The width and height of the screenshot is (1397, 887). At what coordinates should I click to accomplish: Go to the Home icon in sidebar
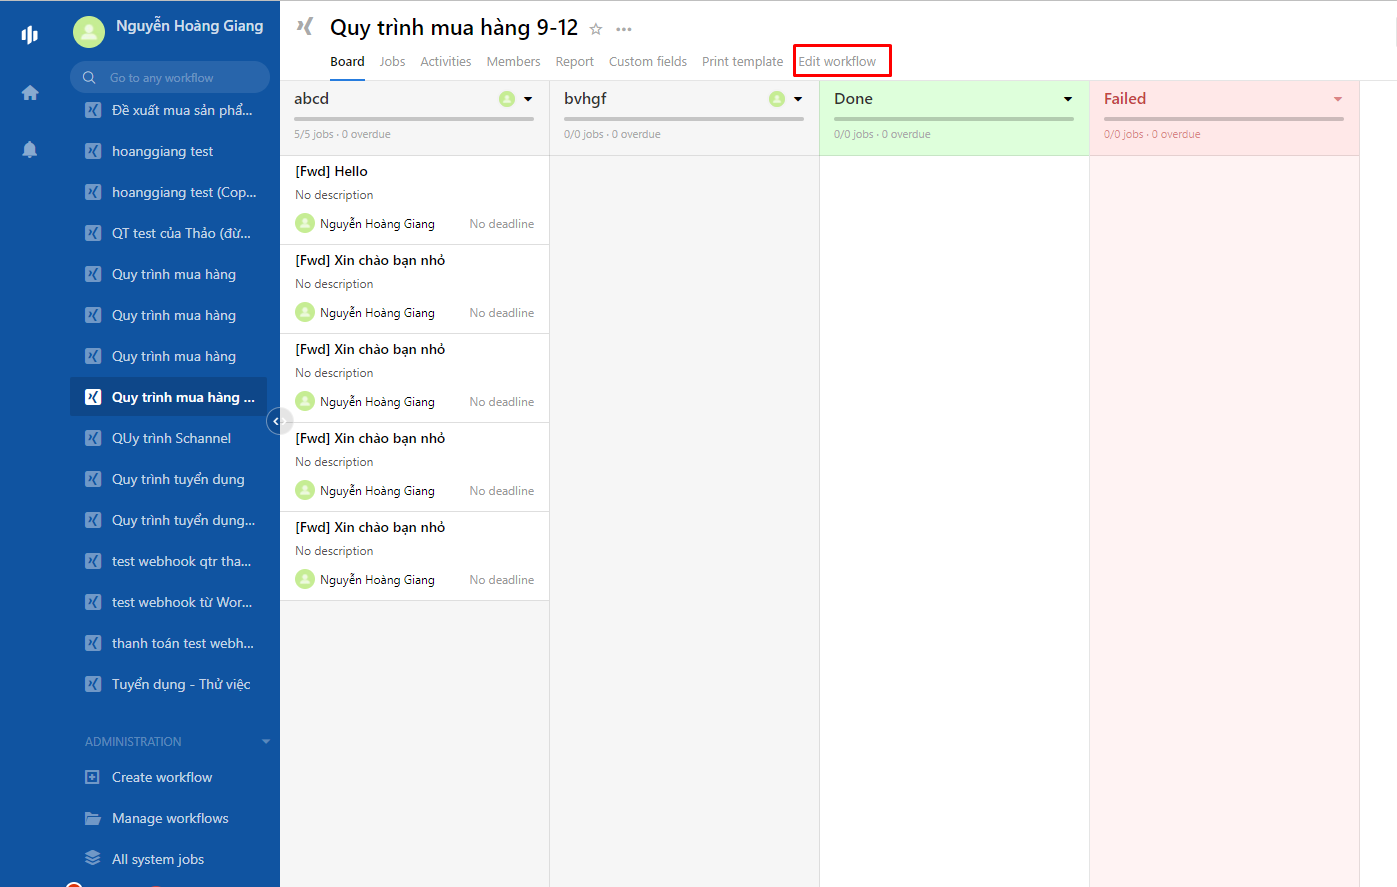click(29, 91)
